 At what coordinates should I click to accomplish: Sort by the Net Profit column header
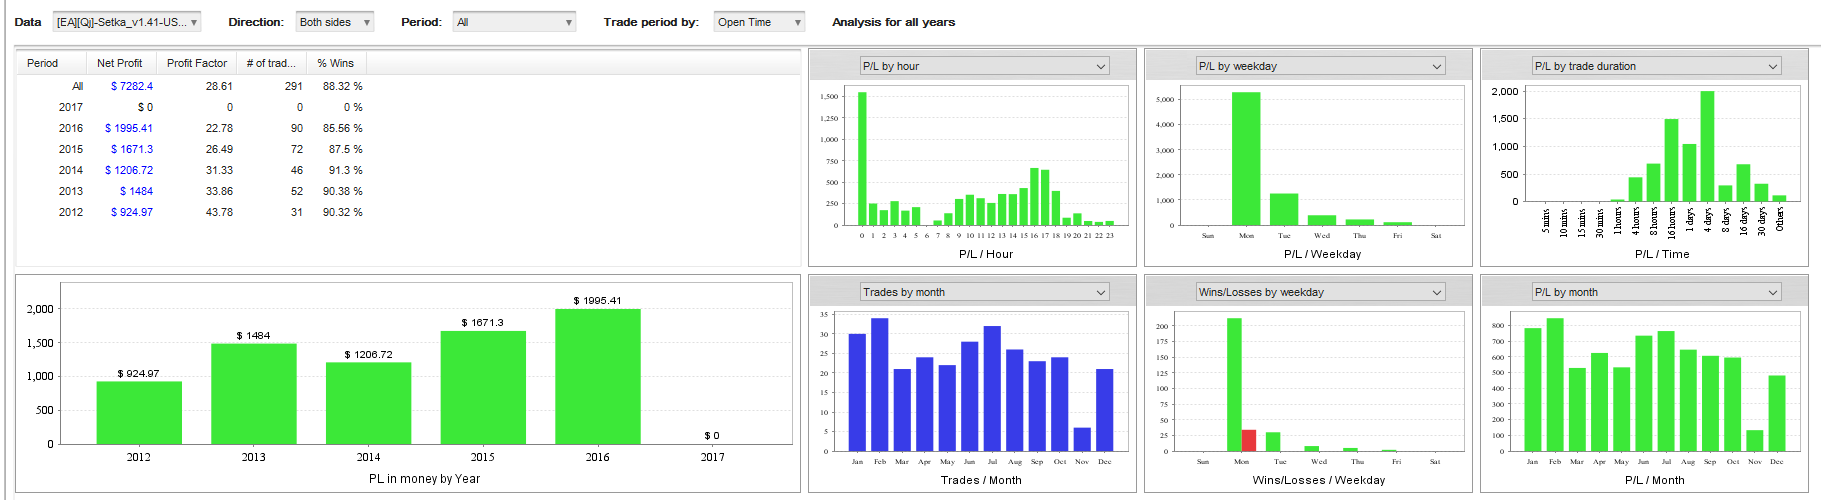coord(122,63)
